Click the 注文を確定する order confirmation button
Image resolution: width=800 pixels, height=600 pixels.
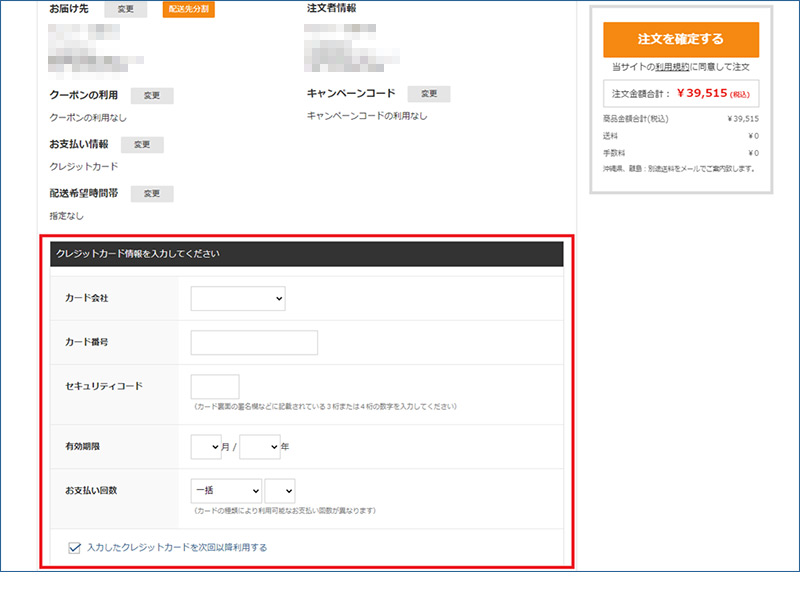tap(680, 39)
